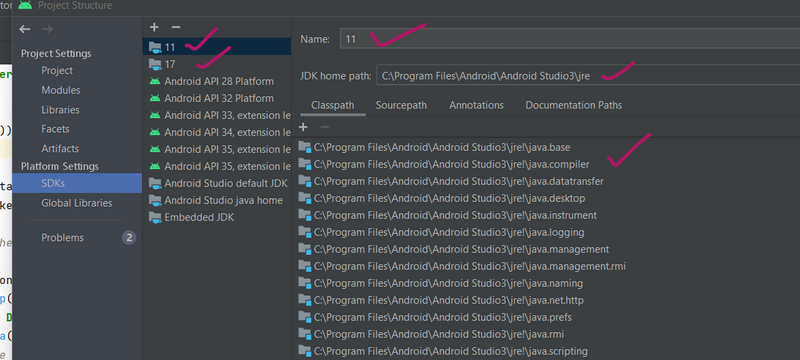The image size is (800, 360).
Task: Select Android API 32 Platform
Action: (x=217, y=98)
